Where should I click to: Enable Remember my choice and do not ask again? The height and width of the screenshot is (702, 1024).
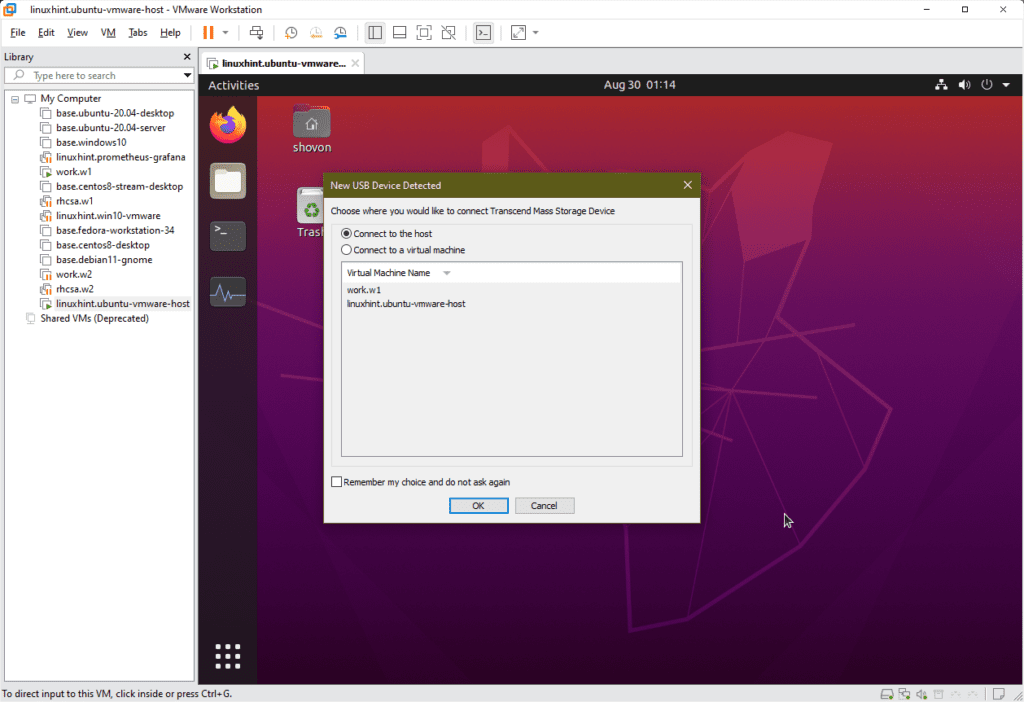[337, 481]
